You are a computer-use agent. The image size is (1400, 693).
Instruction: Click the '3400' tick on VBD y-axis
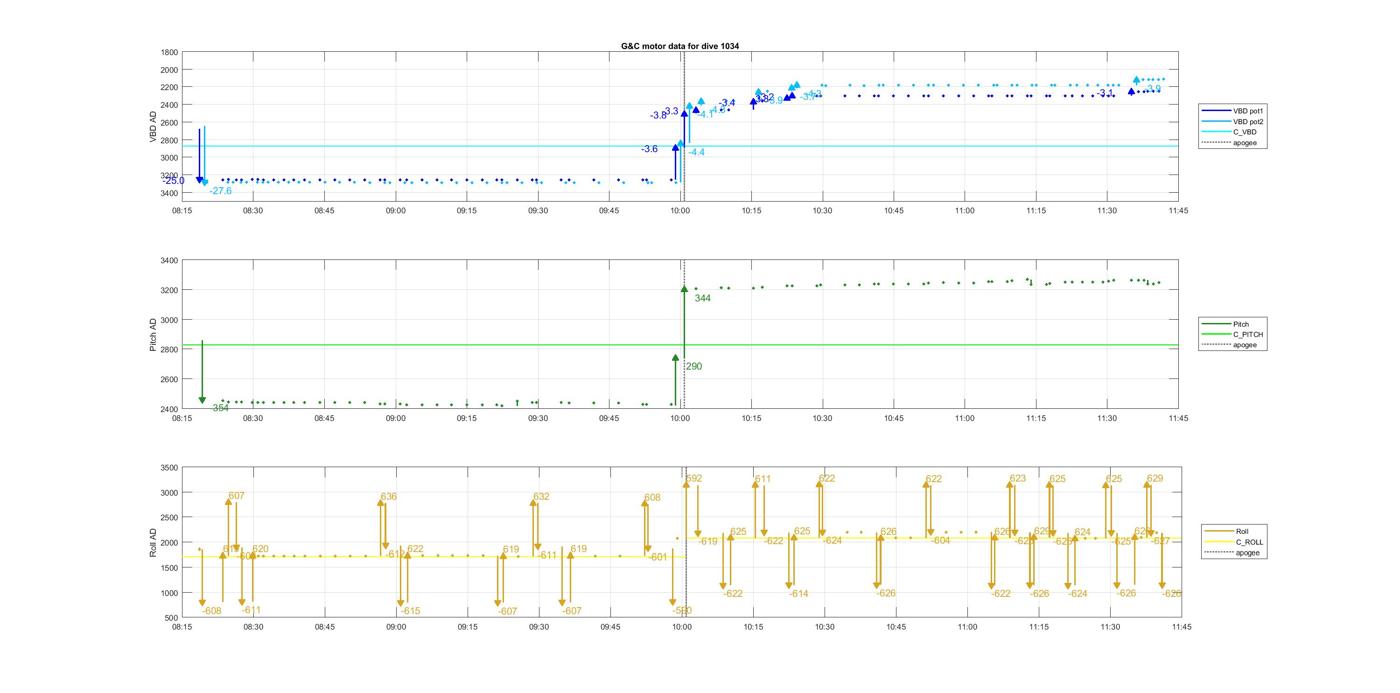170,193
